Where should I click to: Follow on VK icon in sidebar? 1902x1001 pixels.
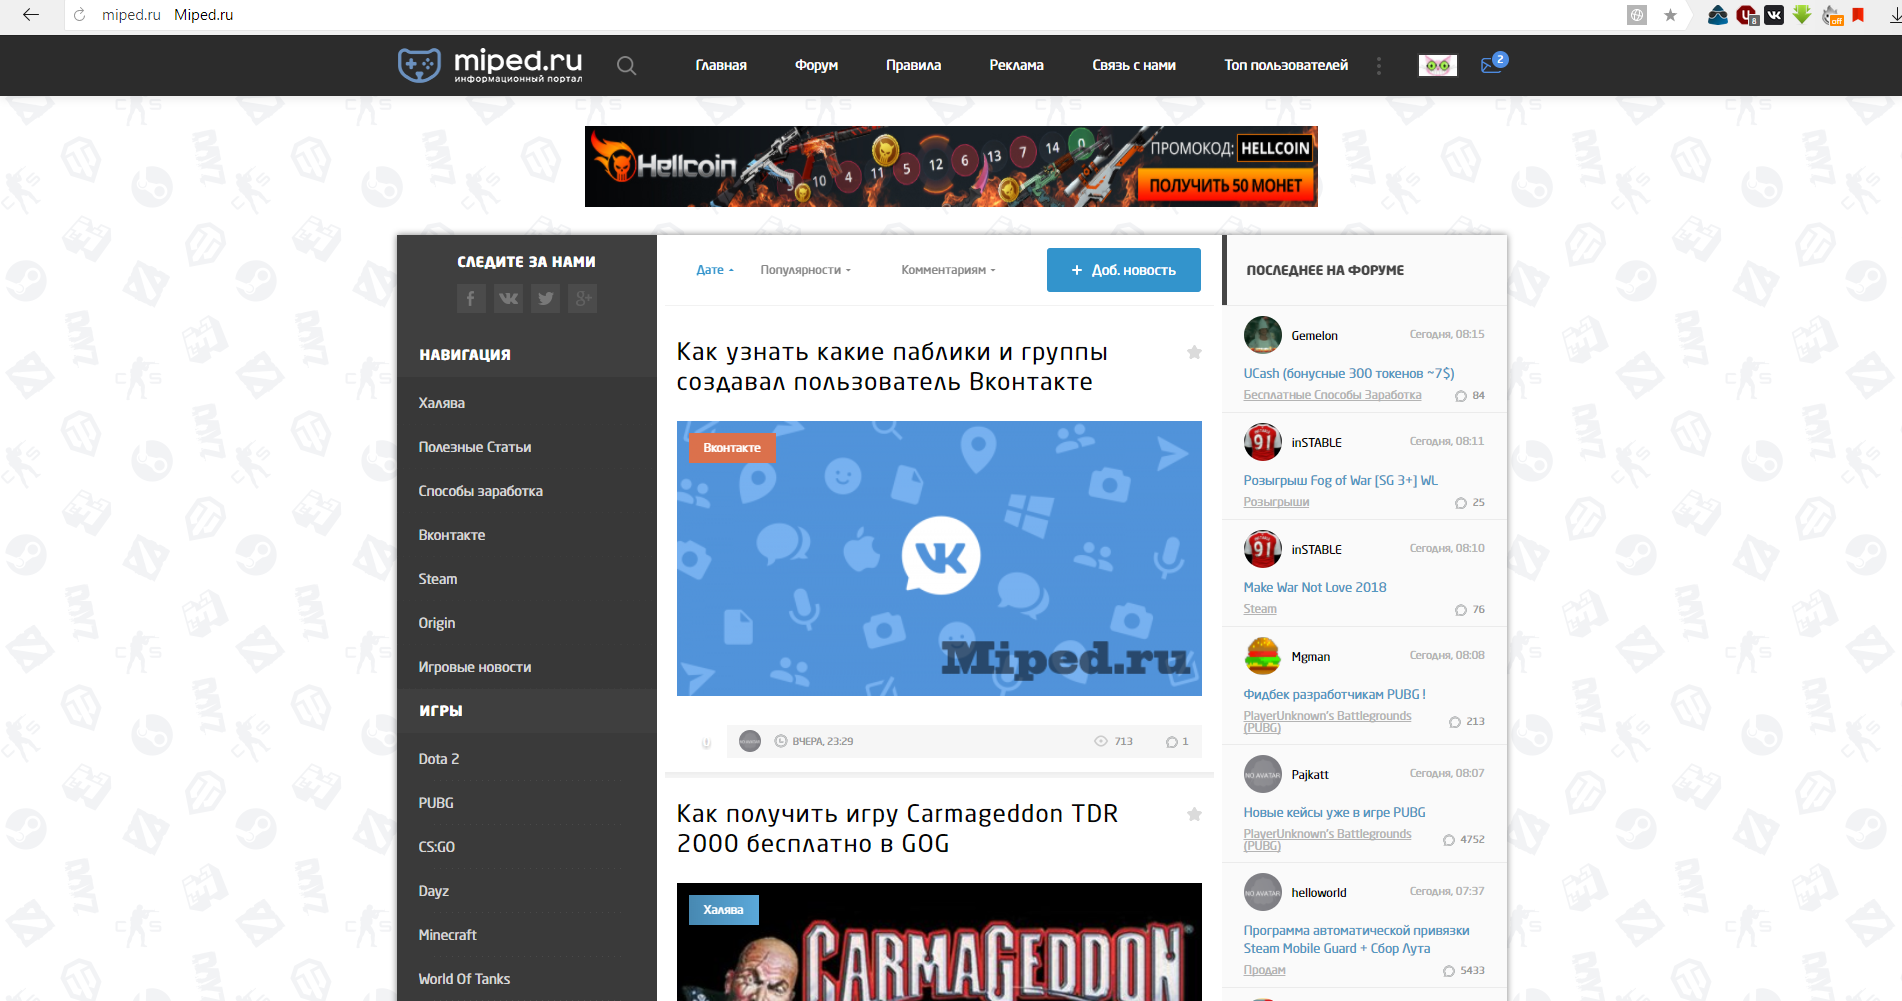point(508,298)
